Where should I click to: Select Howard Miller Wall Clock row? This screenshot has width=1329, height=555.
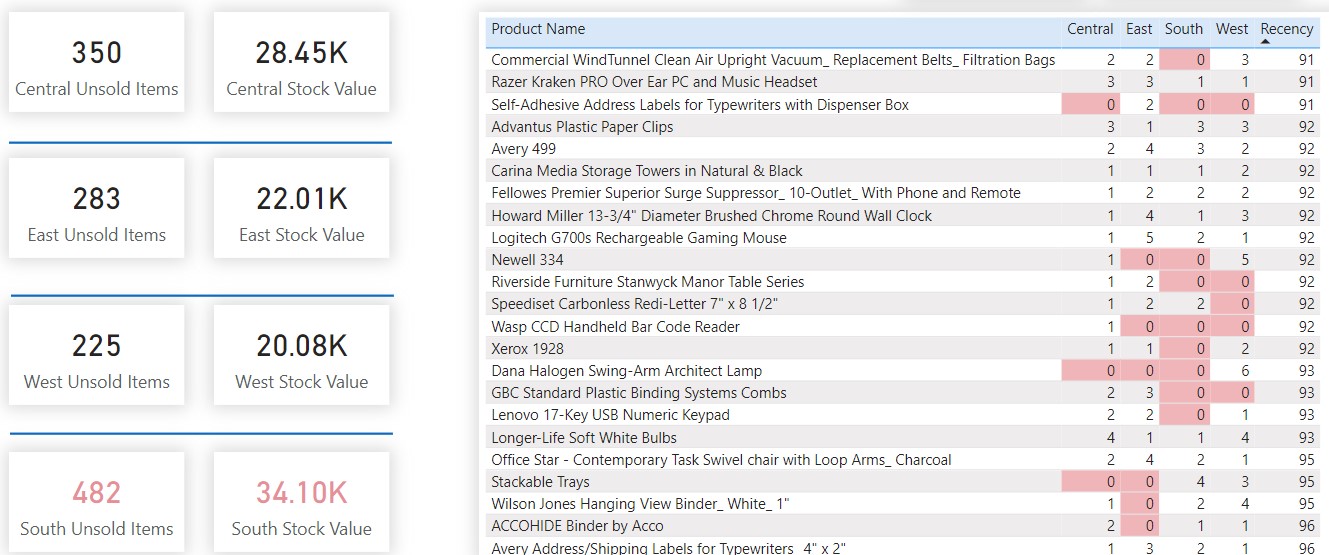(x=902, y=215)
